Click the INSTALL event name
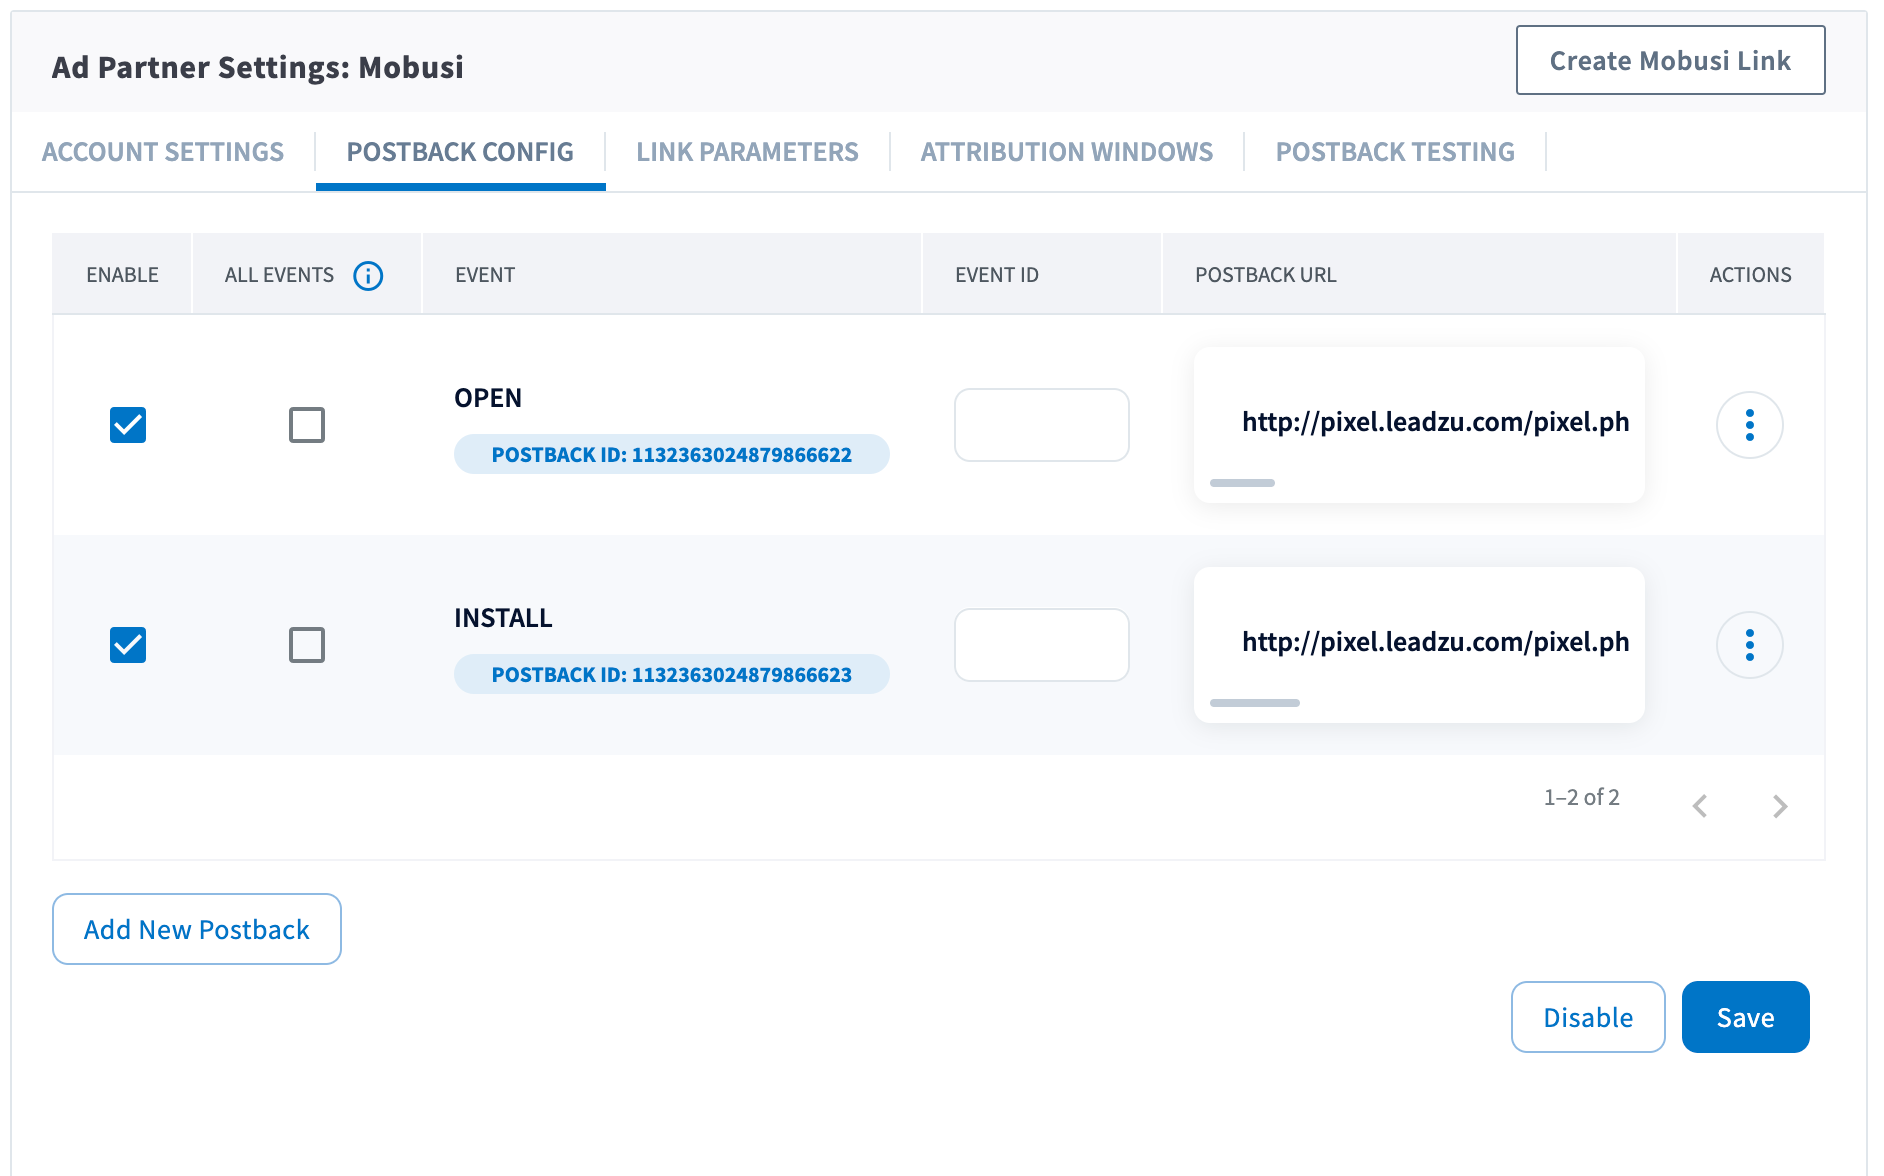The width and height of the screenshot is (1884, 1176). click(x=503, y=618)
